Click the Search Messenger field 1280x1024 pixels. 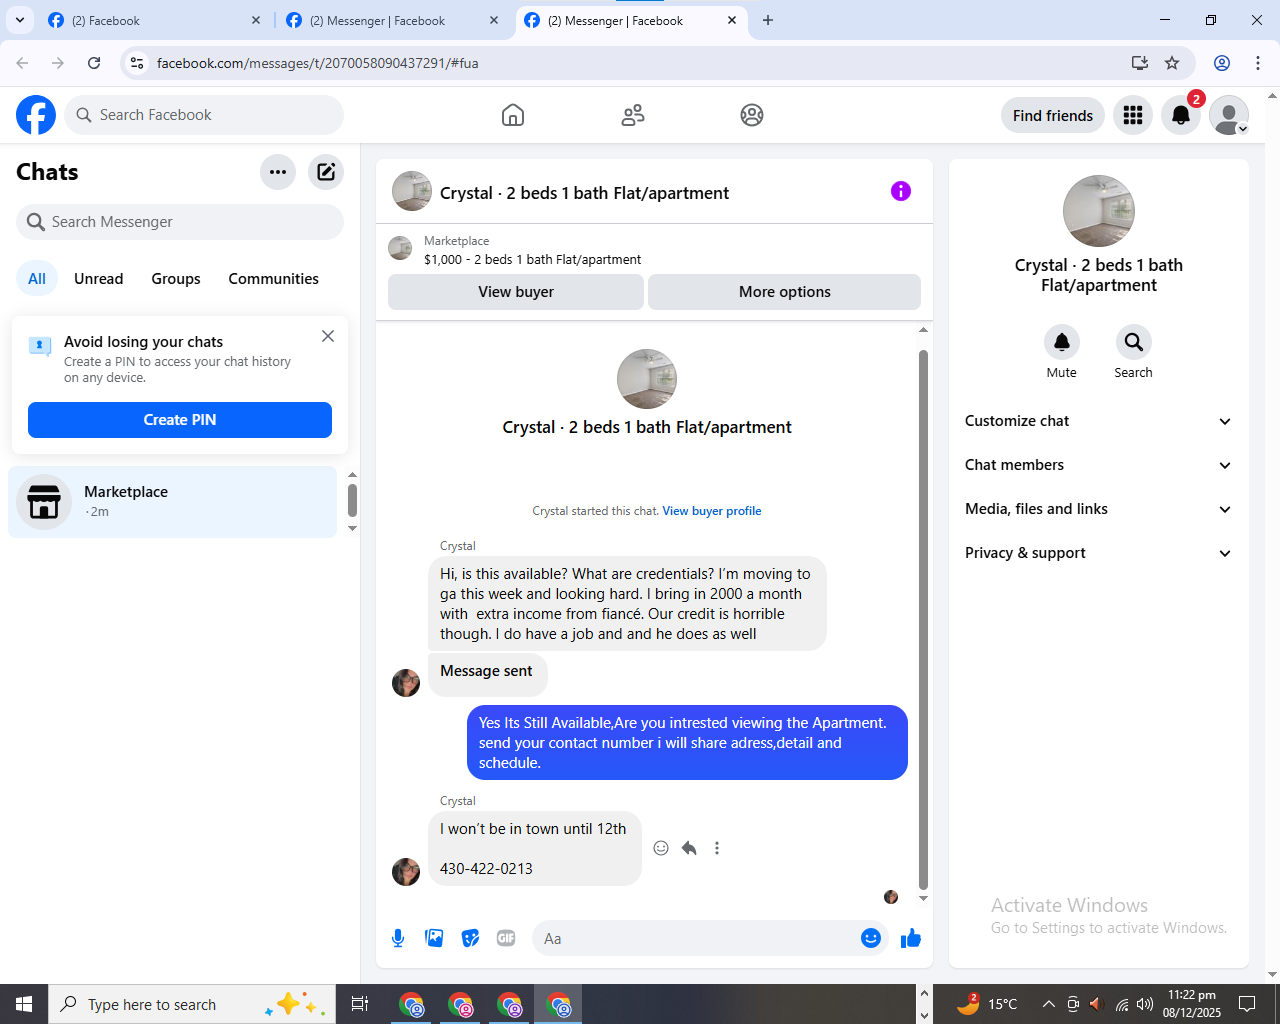tap(180, 222)
